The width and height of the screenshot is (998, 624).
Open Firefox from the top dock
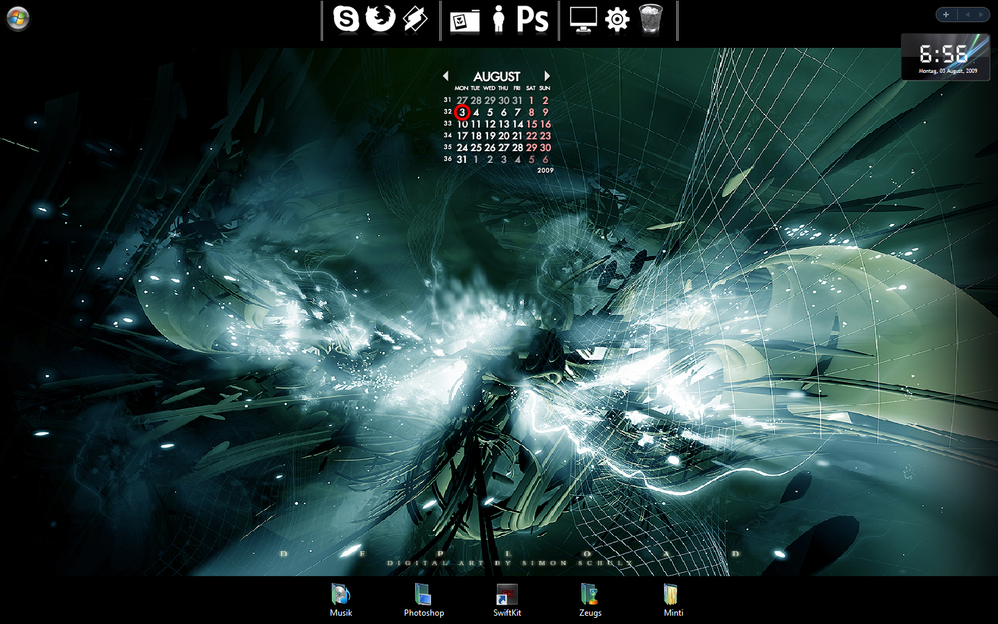381,19
